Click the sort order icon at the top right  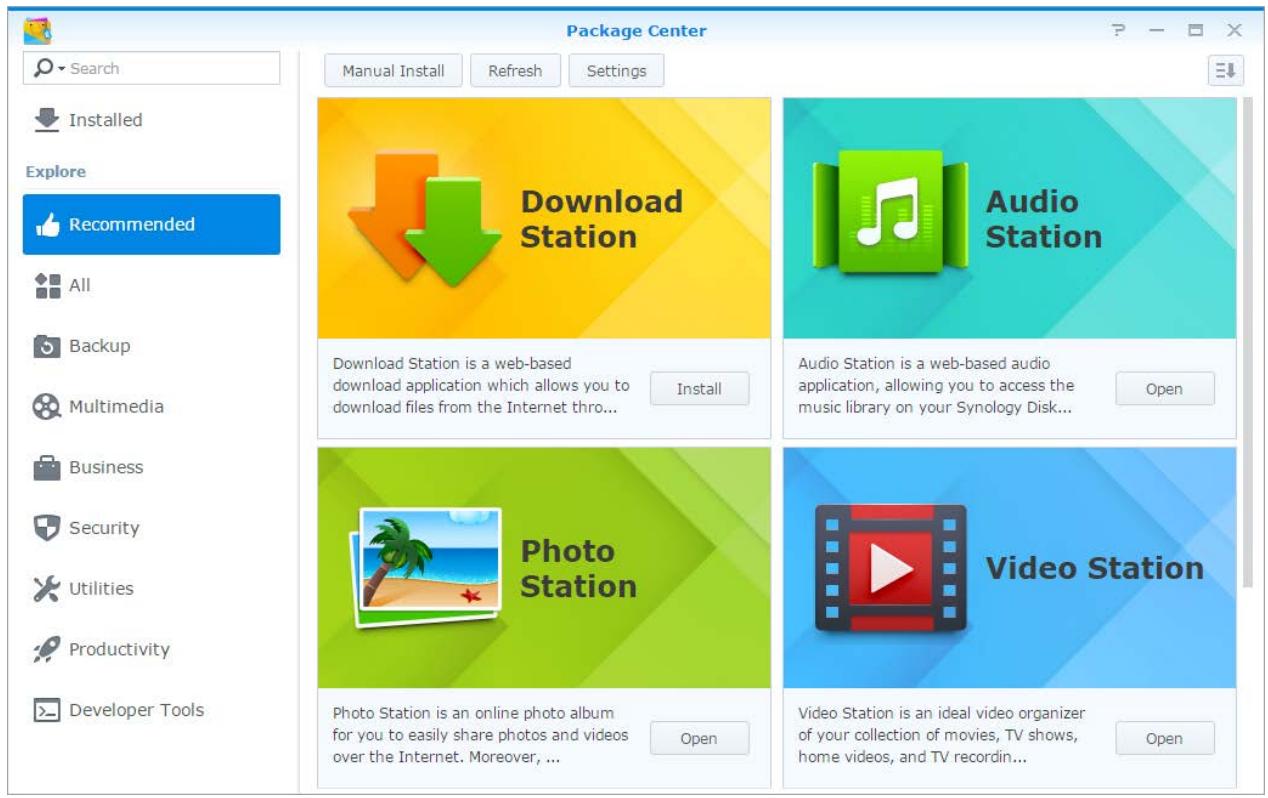[x=1226, y=71]
